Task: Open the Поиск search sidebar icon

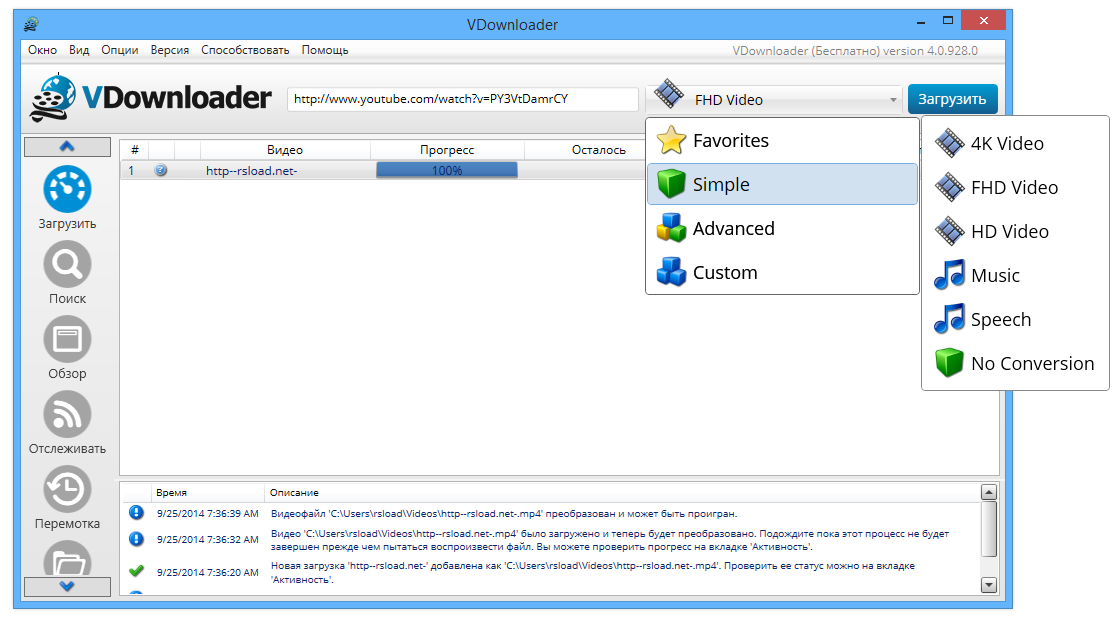Action: [67, 265]
